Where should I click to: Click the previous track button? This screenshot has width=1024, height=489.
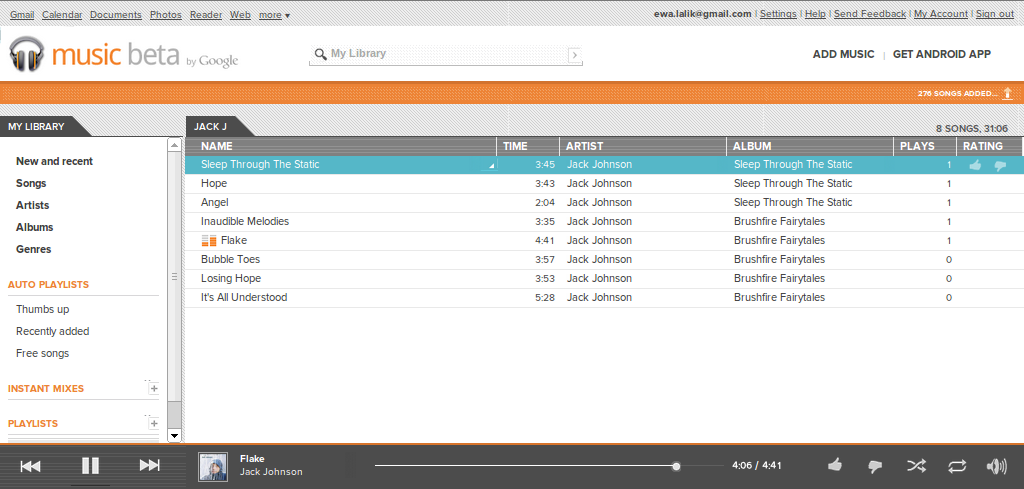pyautogui.click(x=30, y=465)
